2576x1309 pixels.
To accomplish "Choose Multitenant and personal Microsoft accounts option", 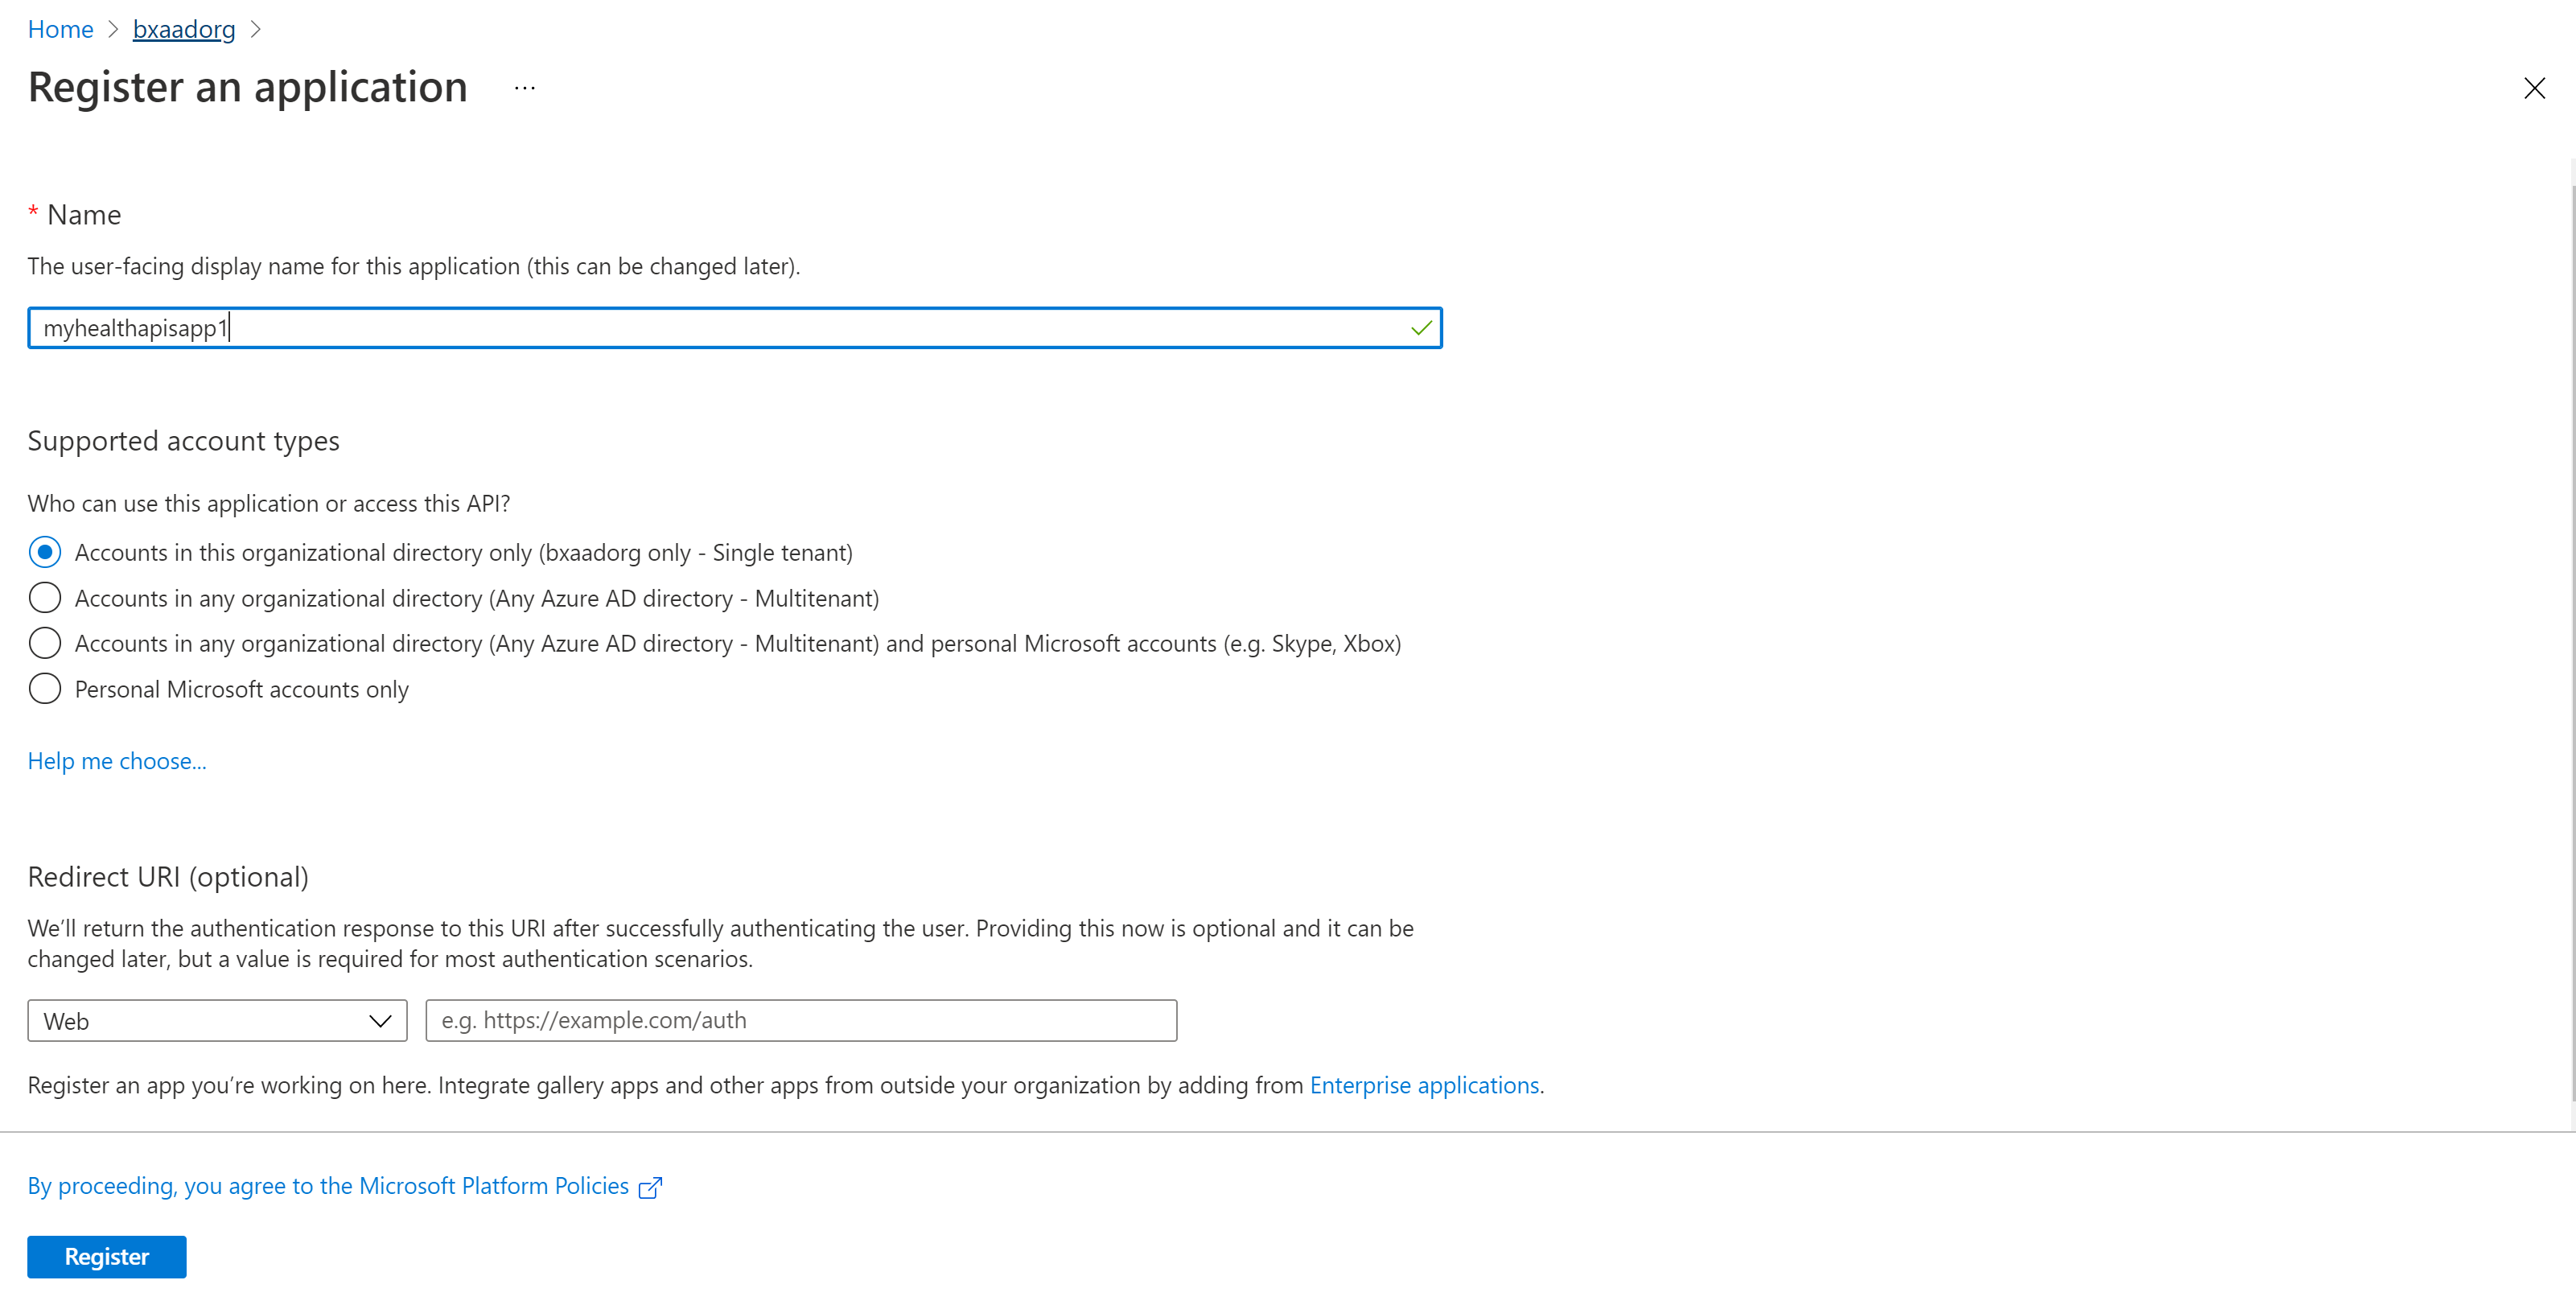I will pos(45,643).
